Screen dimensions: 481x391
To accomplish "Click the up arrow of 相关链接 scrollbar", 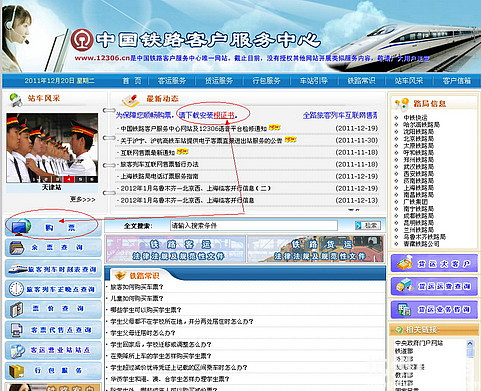I will (470, 343).
